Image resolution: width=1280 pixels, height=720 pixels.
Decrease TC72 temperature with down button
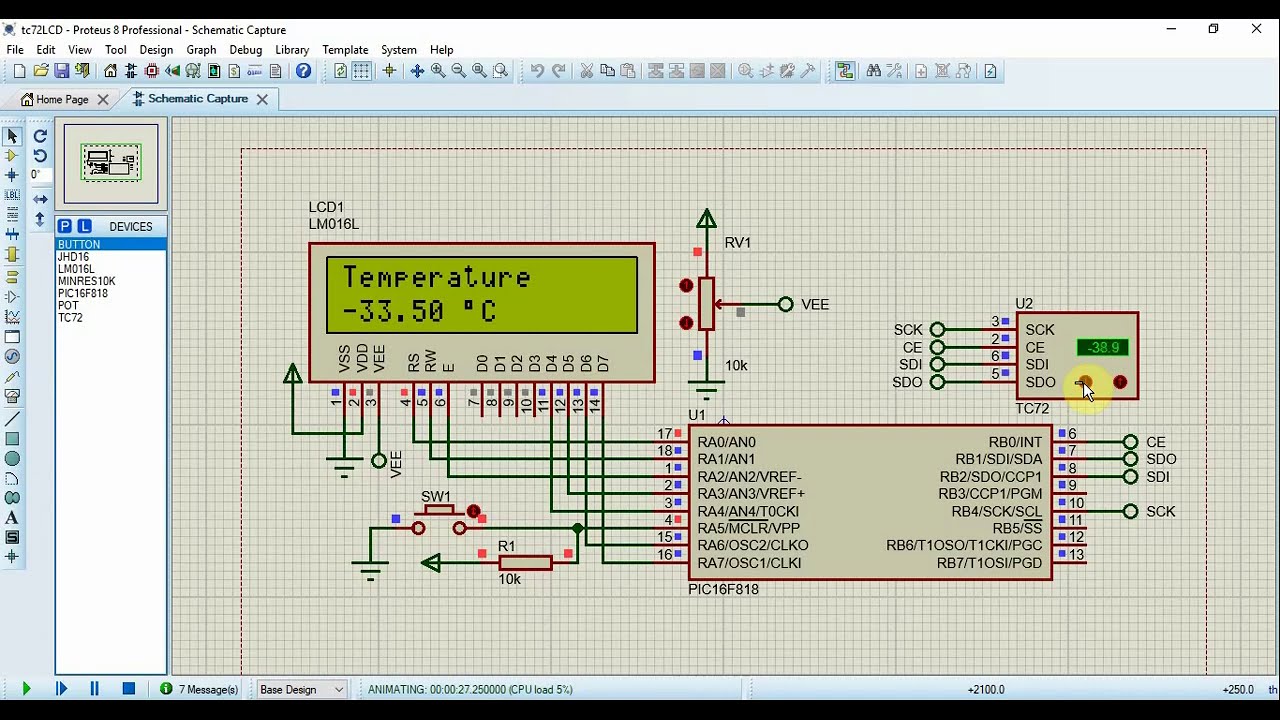(x=1085, y=382)
